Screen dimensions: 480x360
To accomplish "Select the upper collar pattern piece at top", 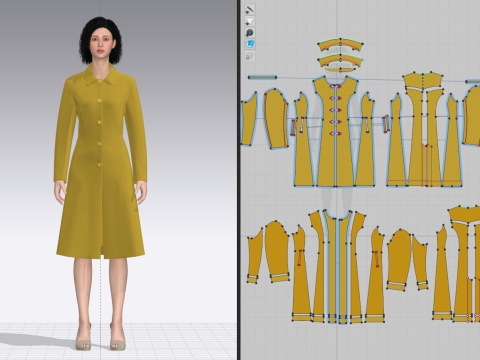I will click(x=340, y=45).
